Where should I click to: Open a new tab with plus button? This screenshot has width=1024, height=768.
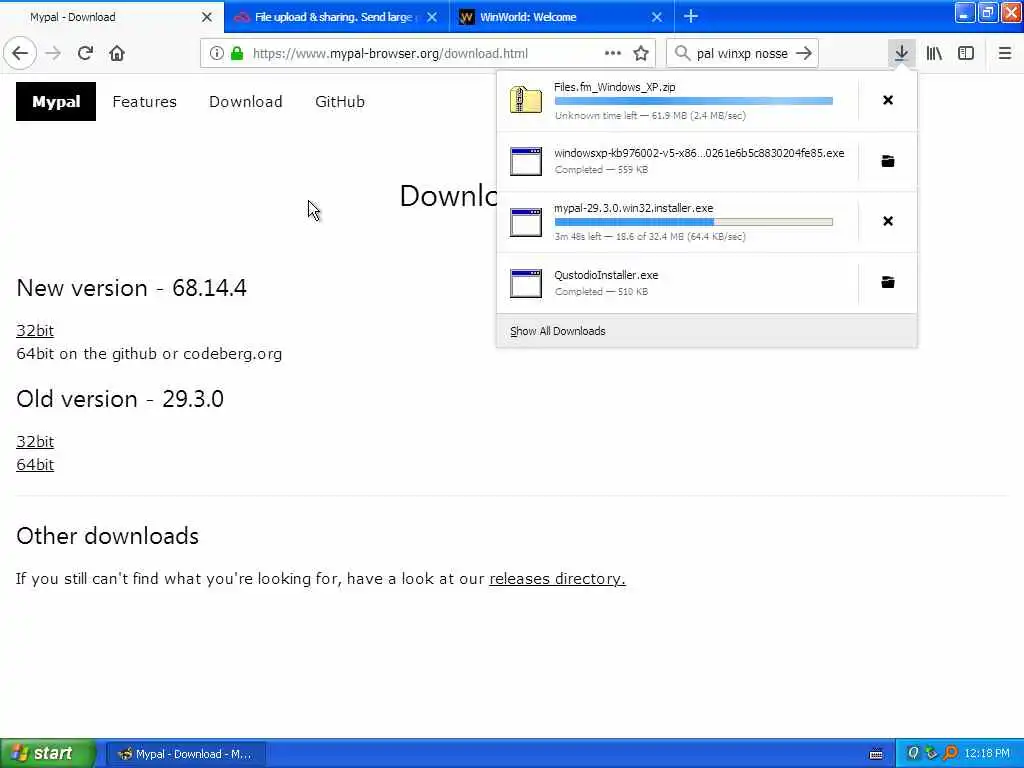(690, 17)
